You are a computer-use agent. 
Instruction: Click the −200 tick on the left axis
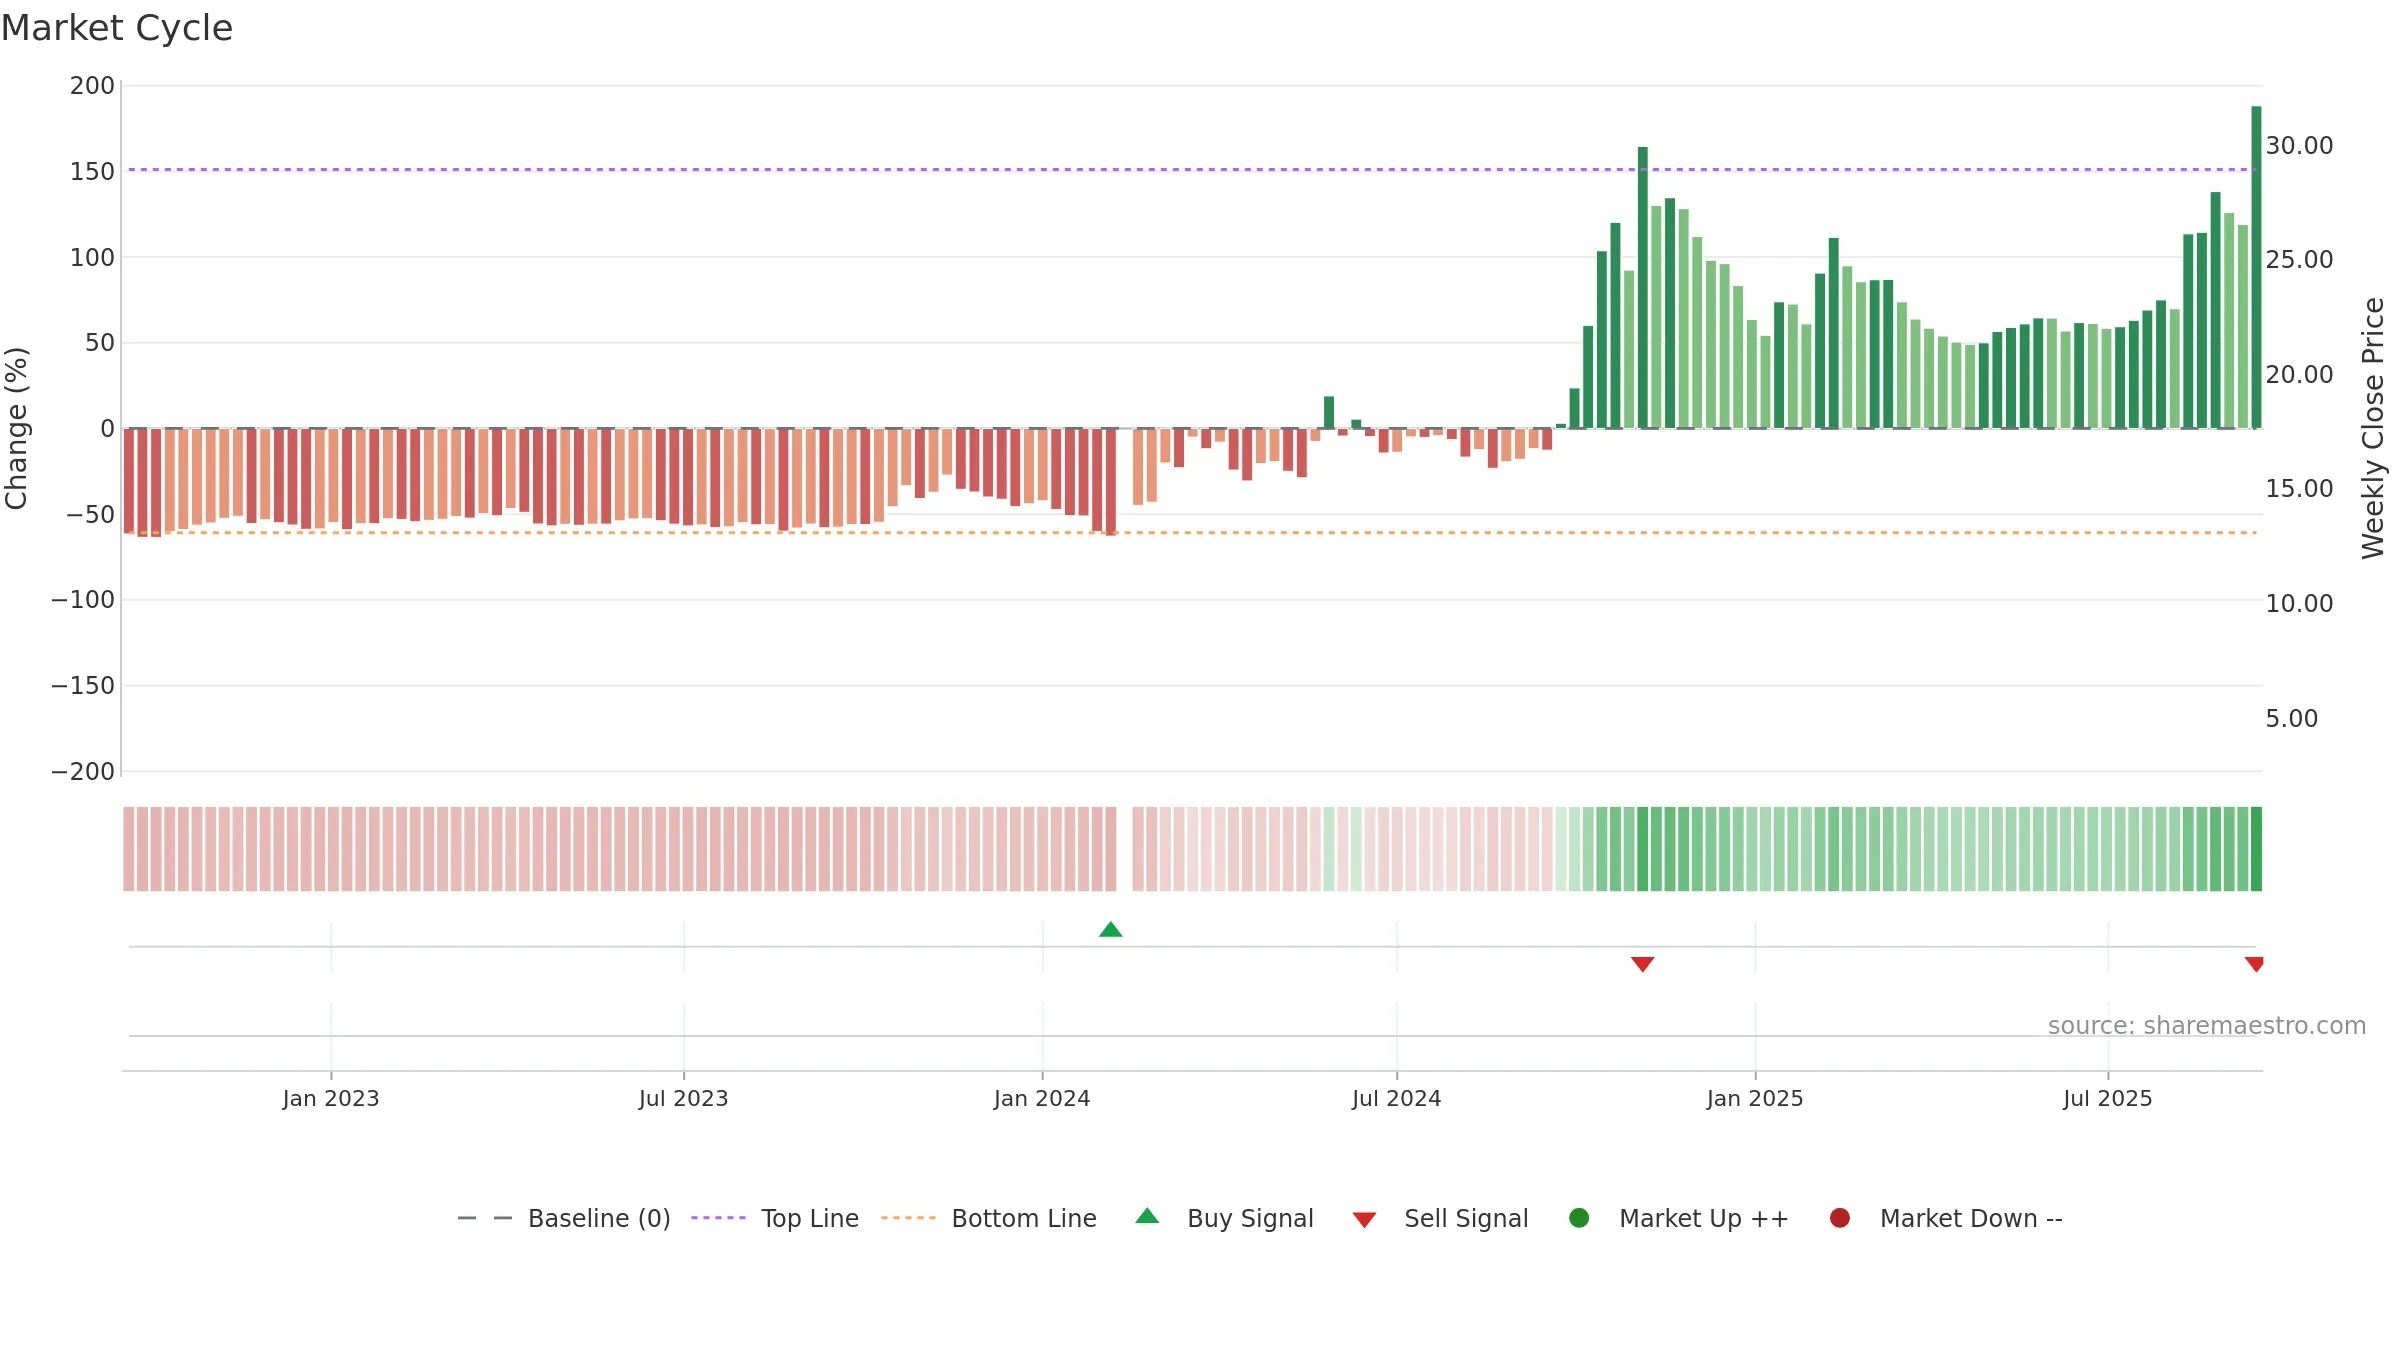(83, 772)
